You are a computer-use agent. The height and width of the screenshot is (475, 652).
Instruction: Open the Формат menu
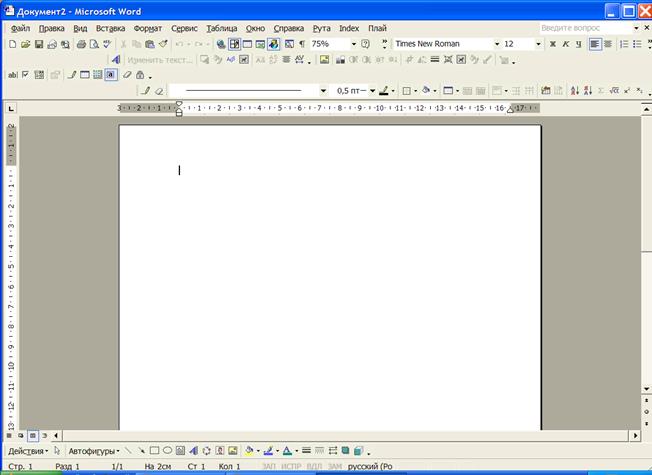[147, 29]
